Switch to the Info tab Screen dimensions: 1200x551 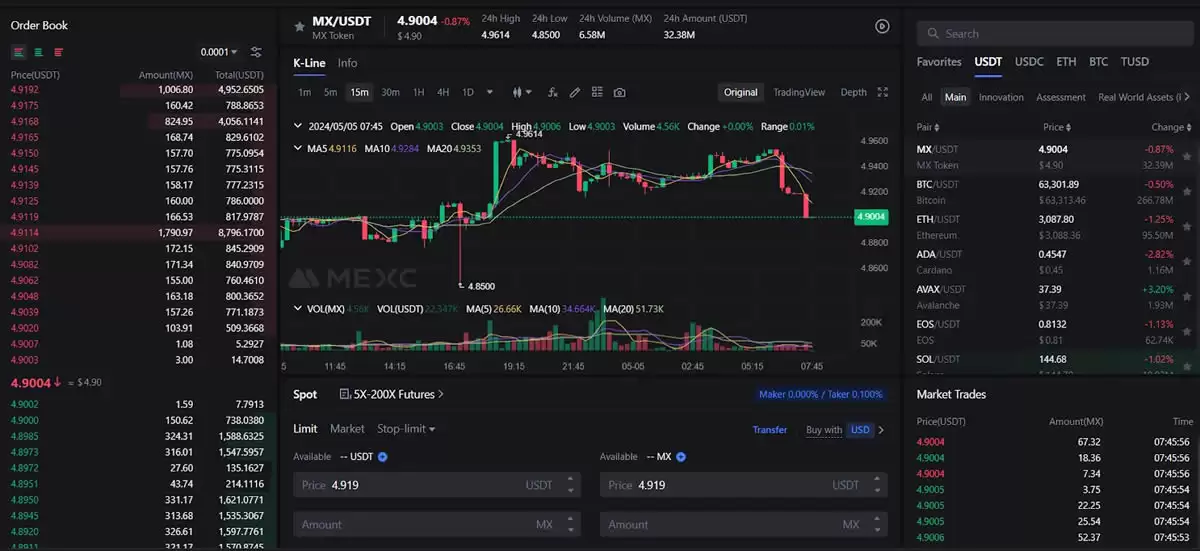tap(347, 63)
